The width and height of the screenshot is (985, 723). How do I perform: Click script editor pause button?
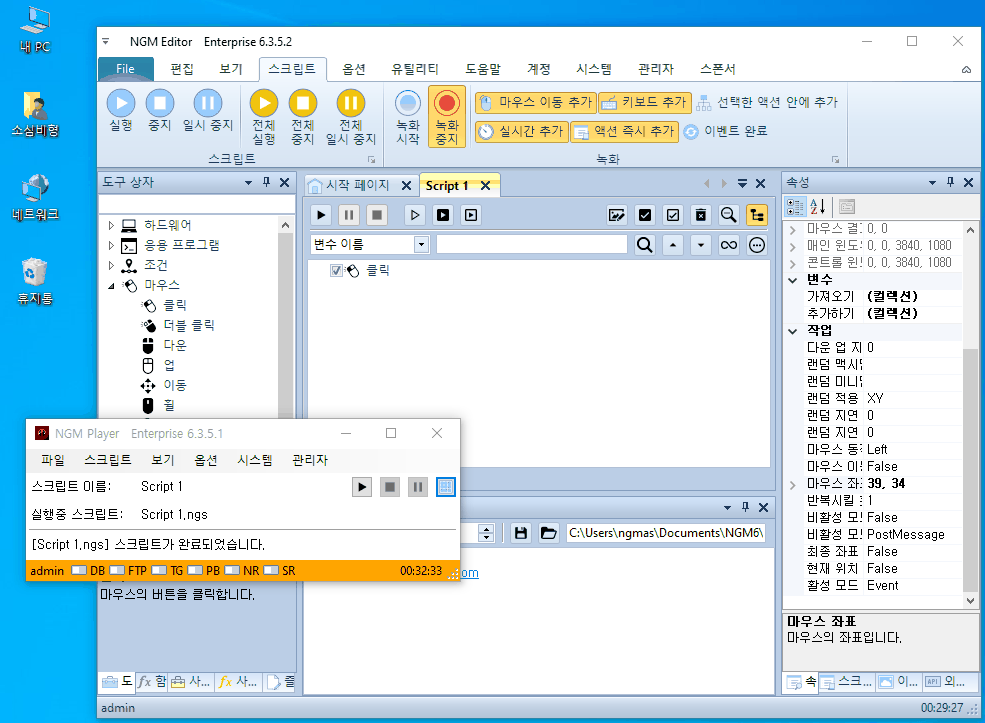[349, 215]
